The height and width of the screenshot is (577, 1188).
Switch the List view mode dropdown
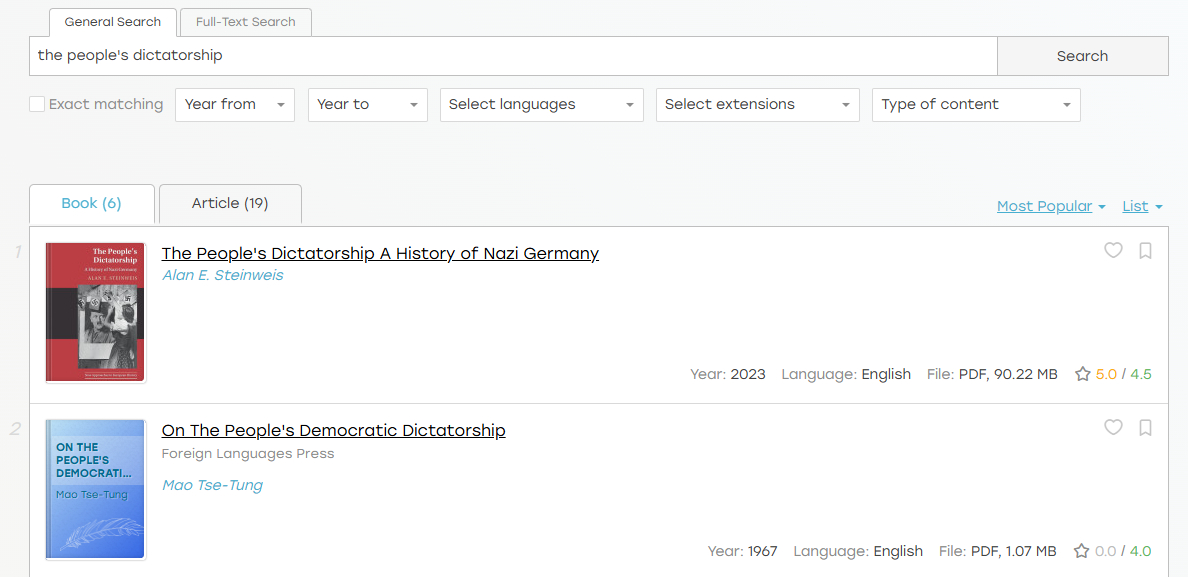pos(1142,206)
